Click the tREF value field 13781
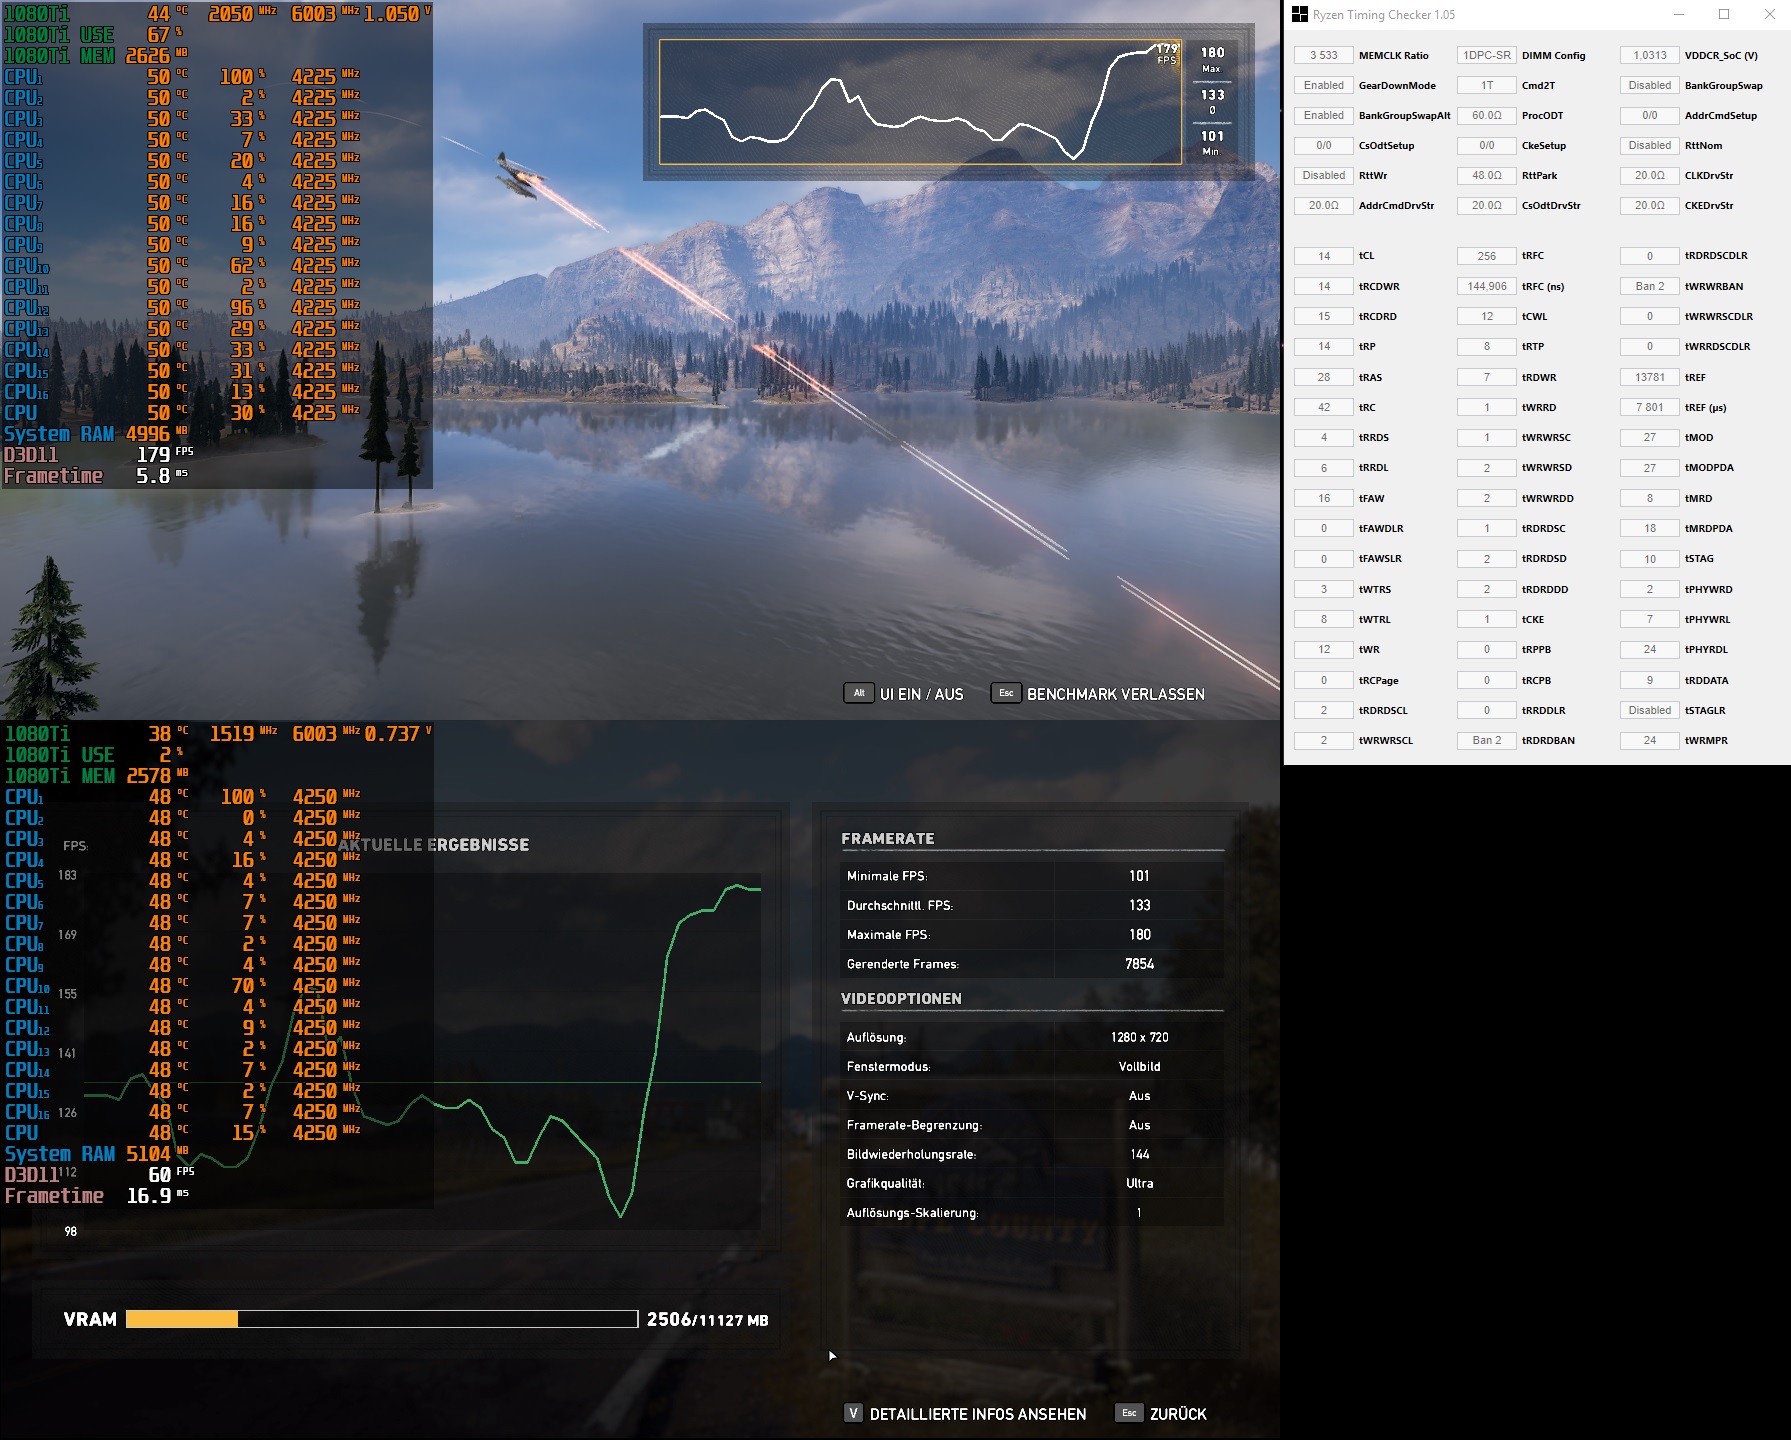The width and height of the screenshot is (1791, 1440). pyautogui.click(x=1650, y=377)
